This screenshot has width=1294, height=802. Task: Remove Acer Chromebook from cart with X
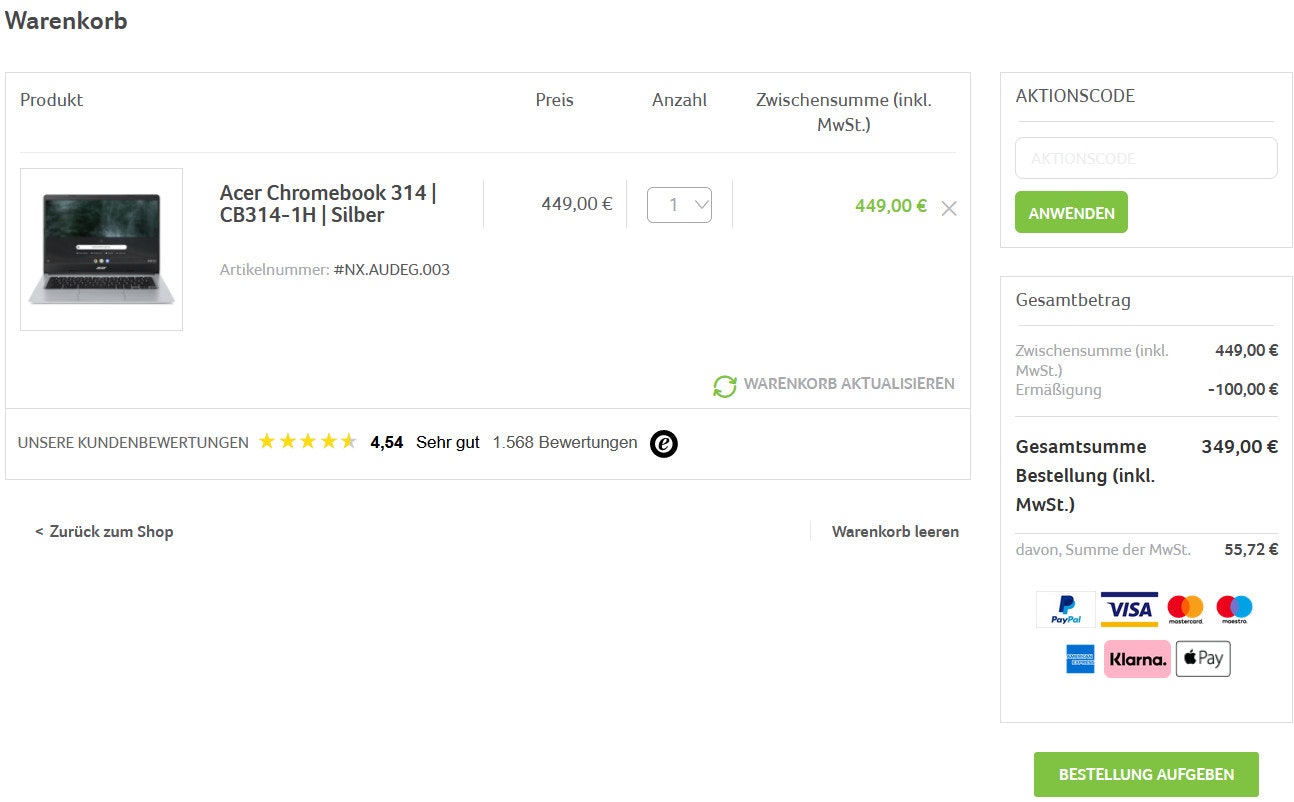click(949, 208)
